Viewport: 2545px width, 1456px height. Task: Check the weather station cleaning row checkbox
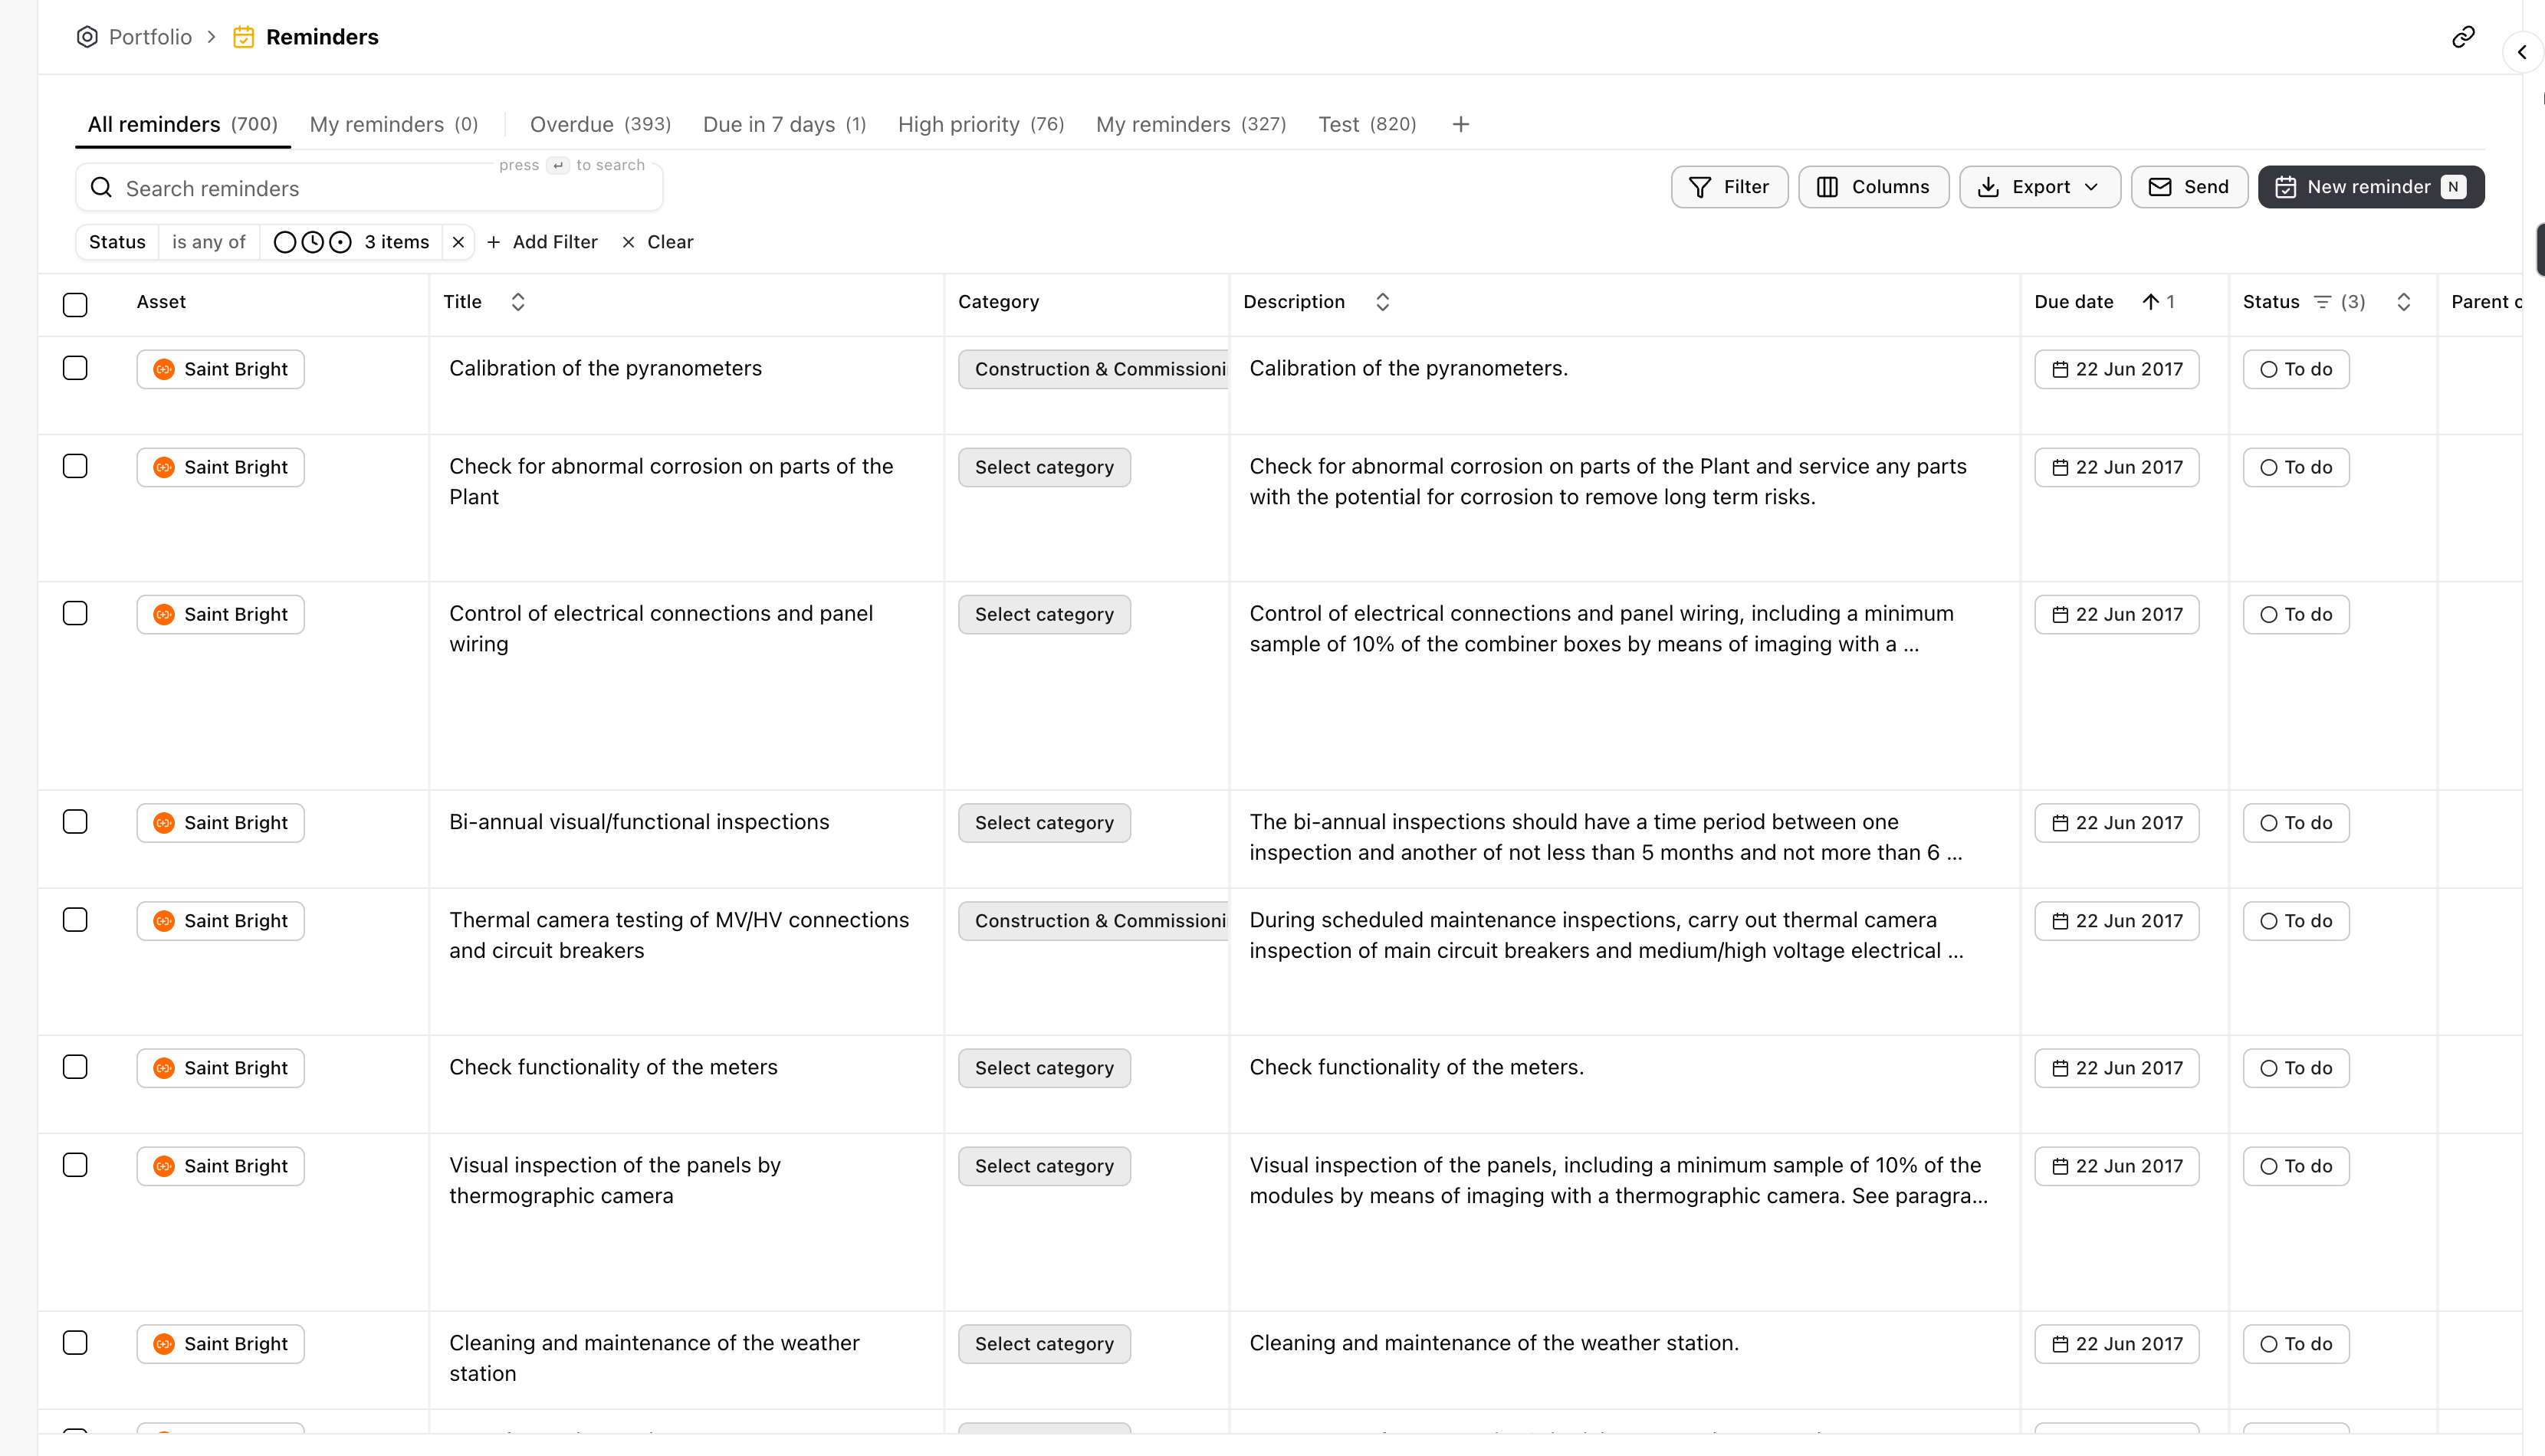(x=75, y=1343)
